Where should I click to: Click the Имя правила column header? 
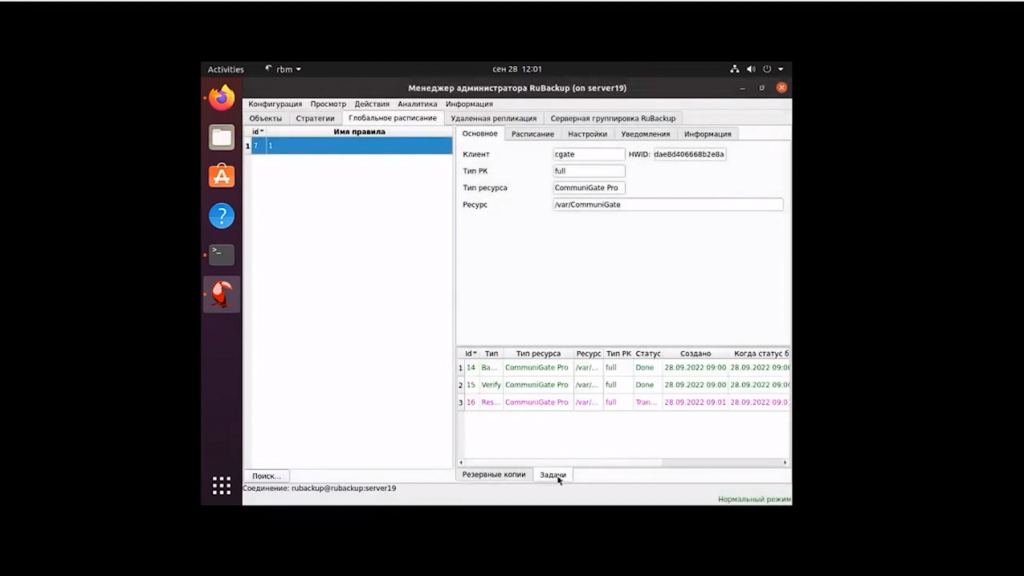pos(359,132)
